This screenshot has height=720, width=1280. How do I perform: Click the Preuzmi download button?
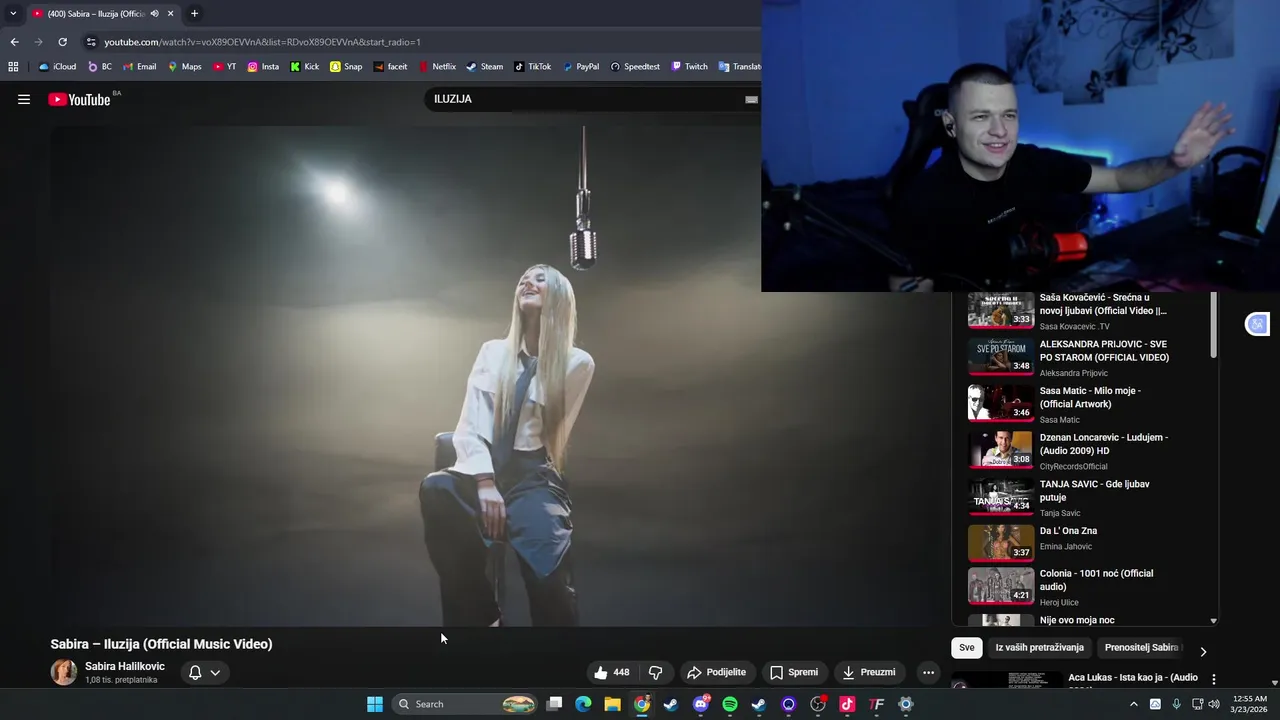(869, 672)
